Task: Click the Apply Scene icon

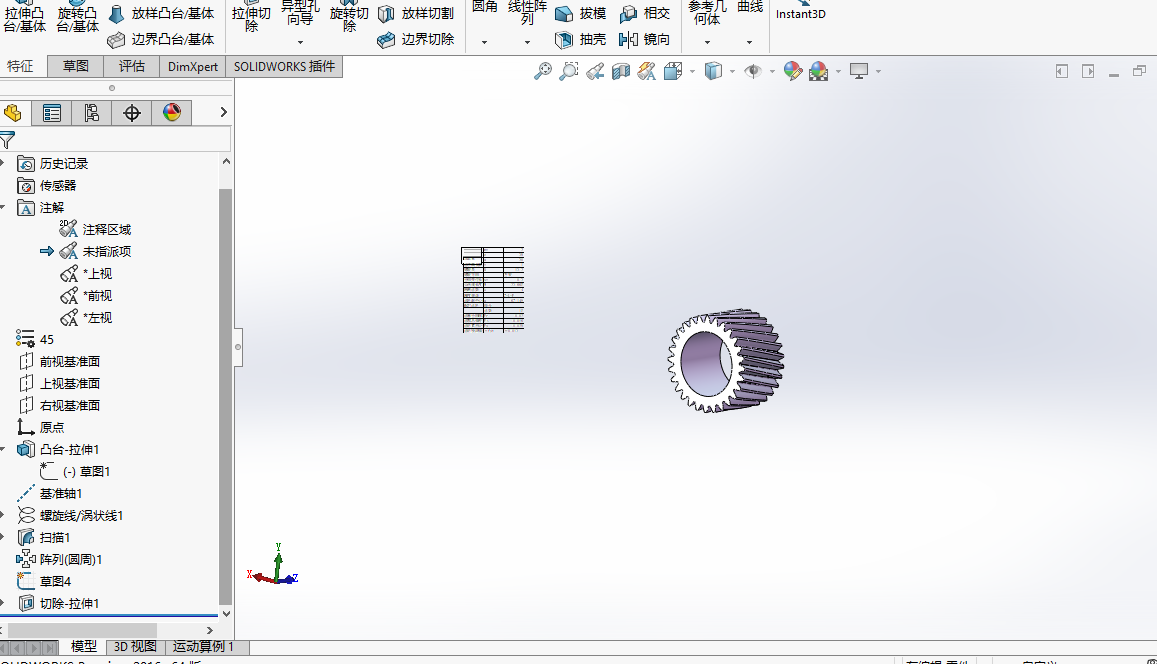Action: (x=818, y=71)
